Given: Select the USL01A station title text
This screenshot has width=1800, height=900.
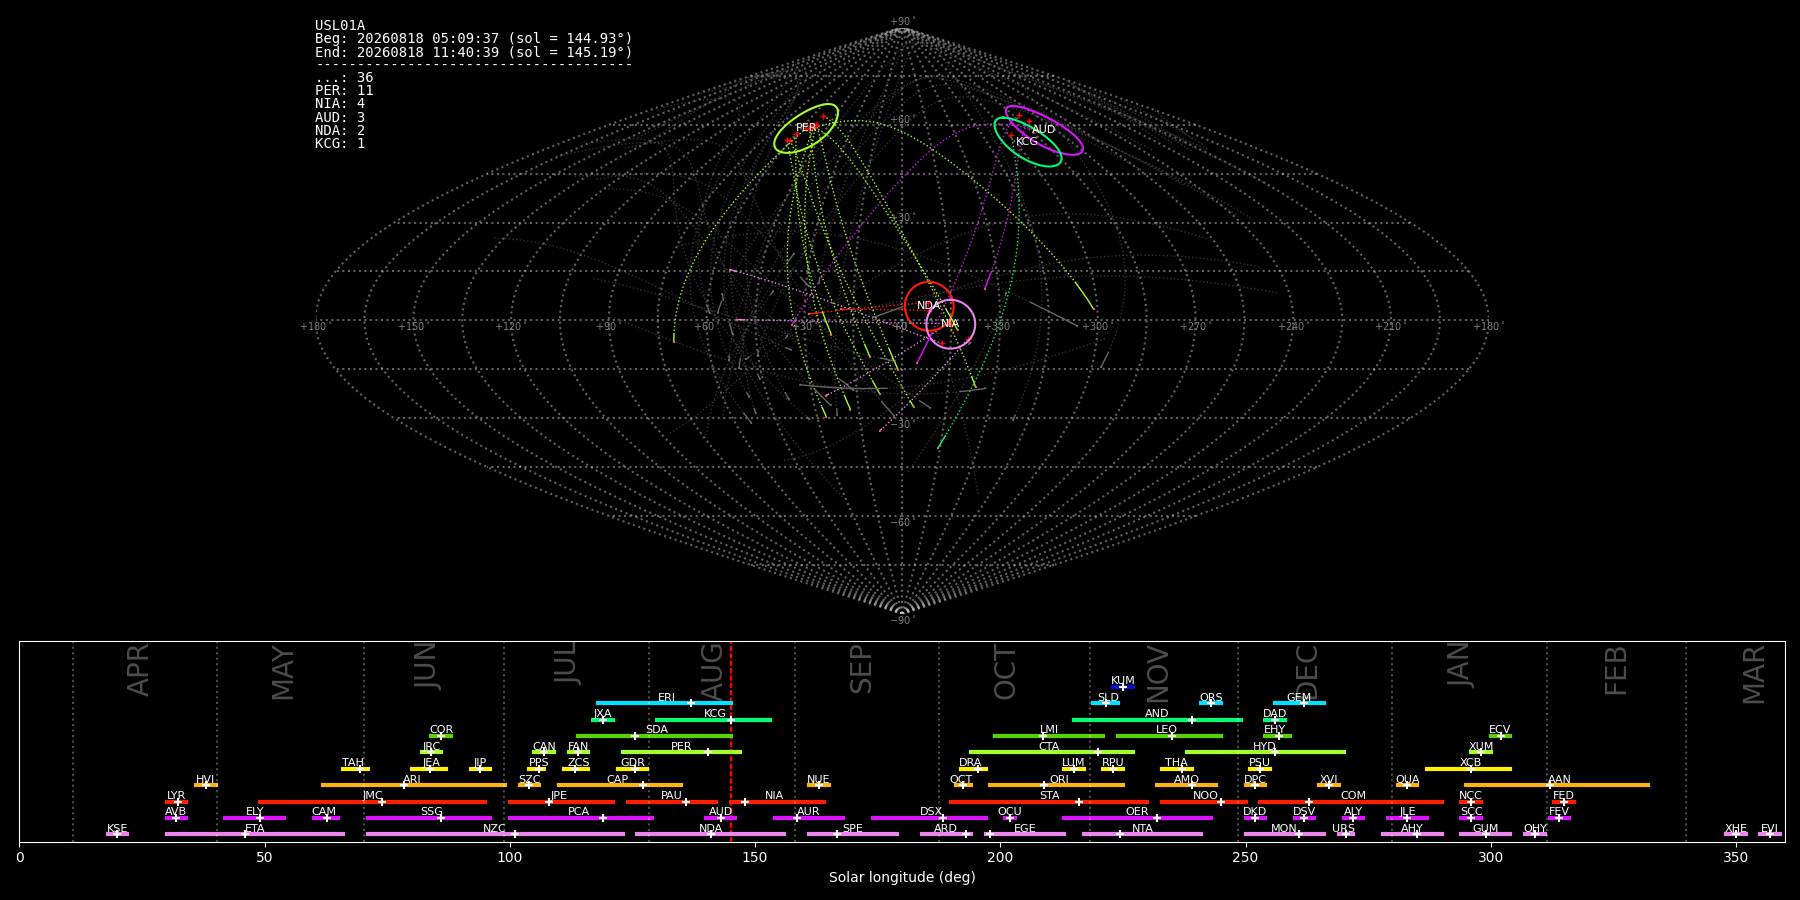Looking at the screenshot, I should (340, 26).
